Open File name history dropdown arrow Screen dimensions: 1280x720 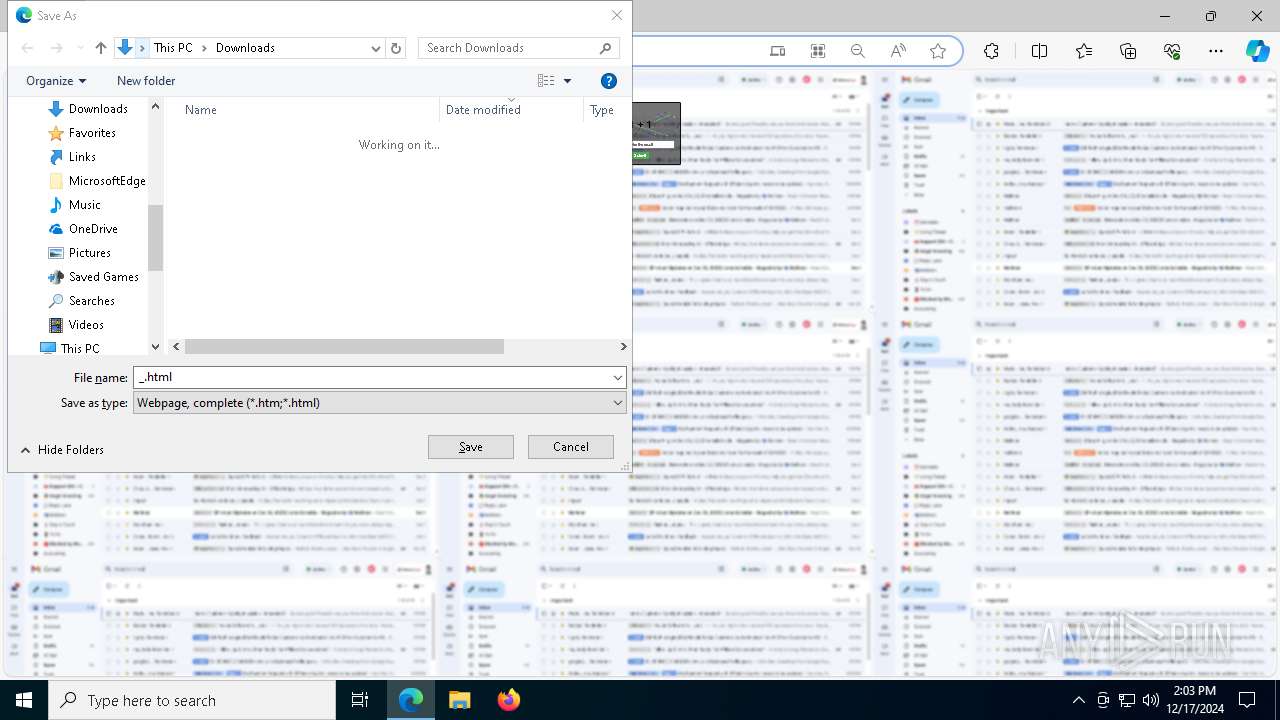point(617,378)
